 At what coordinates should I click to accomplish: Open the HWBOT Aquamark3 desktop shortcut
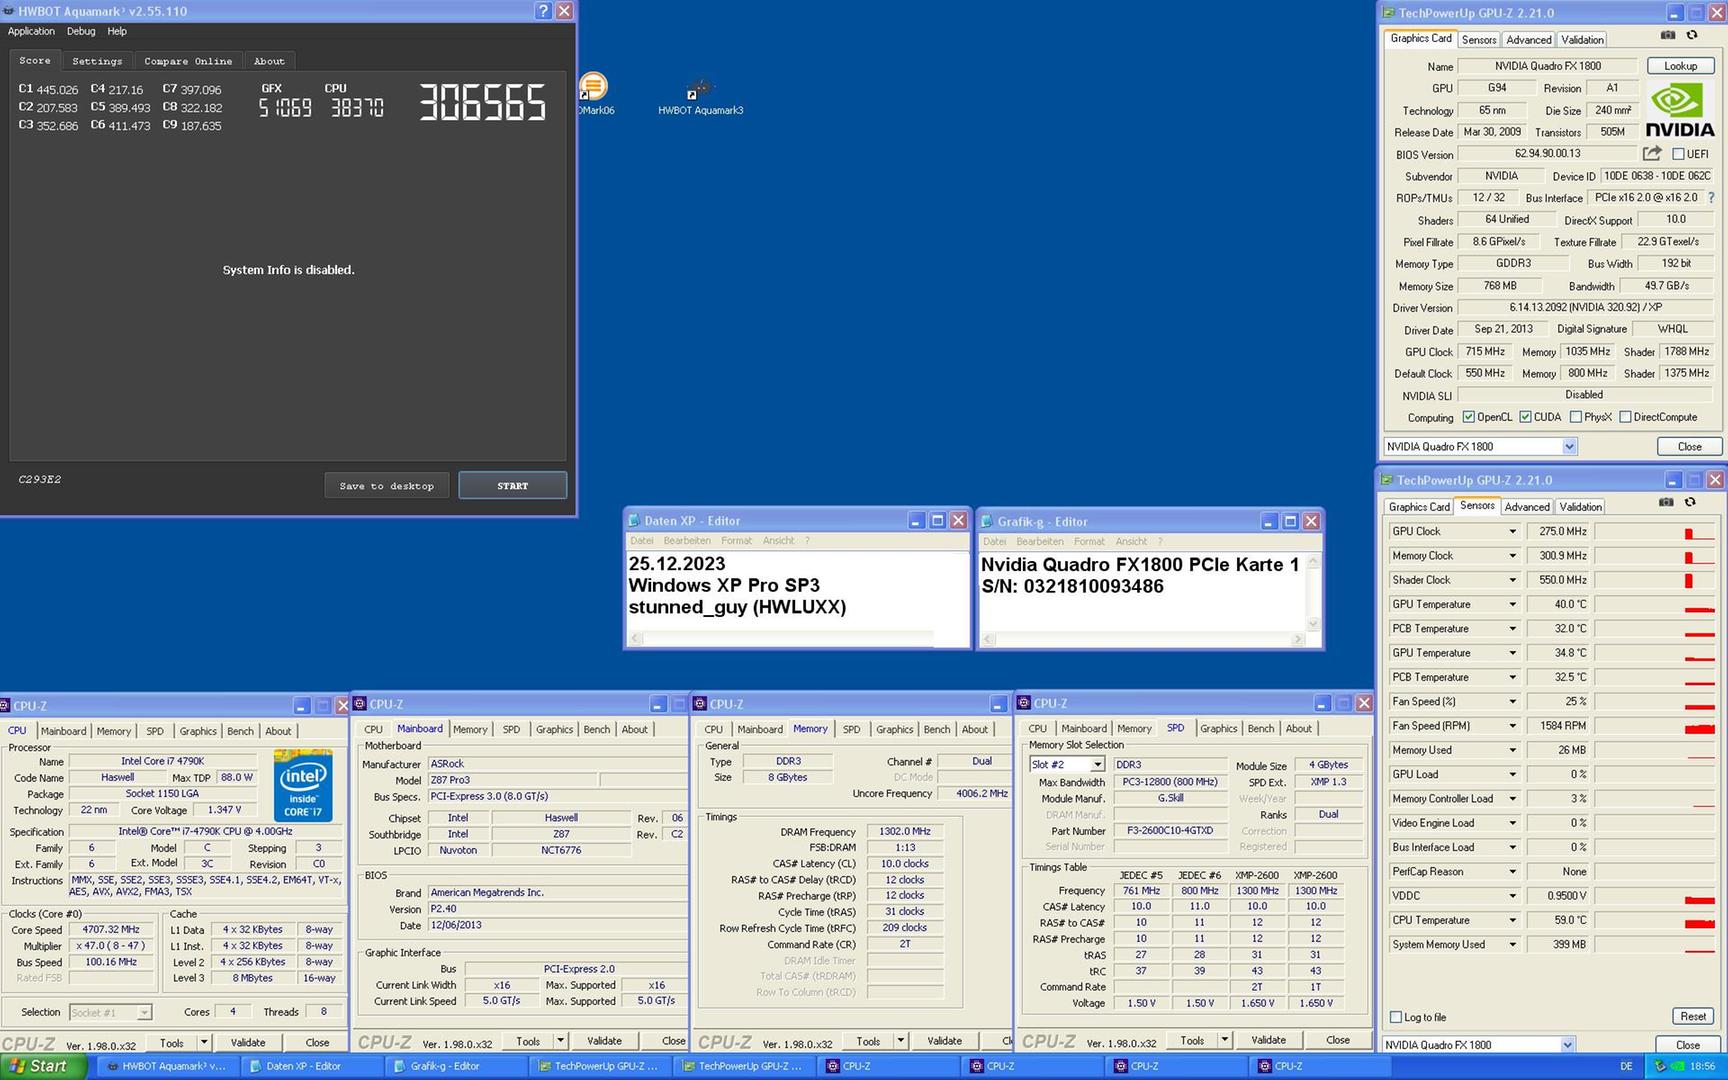(700, 97)
